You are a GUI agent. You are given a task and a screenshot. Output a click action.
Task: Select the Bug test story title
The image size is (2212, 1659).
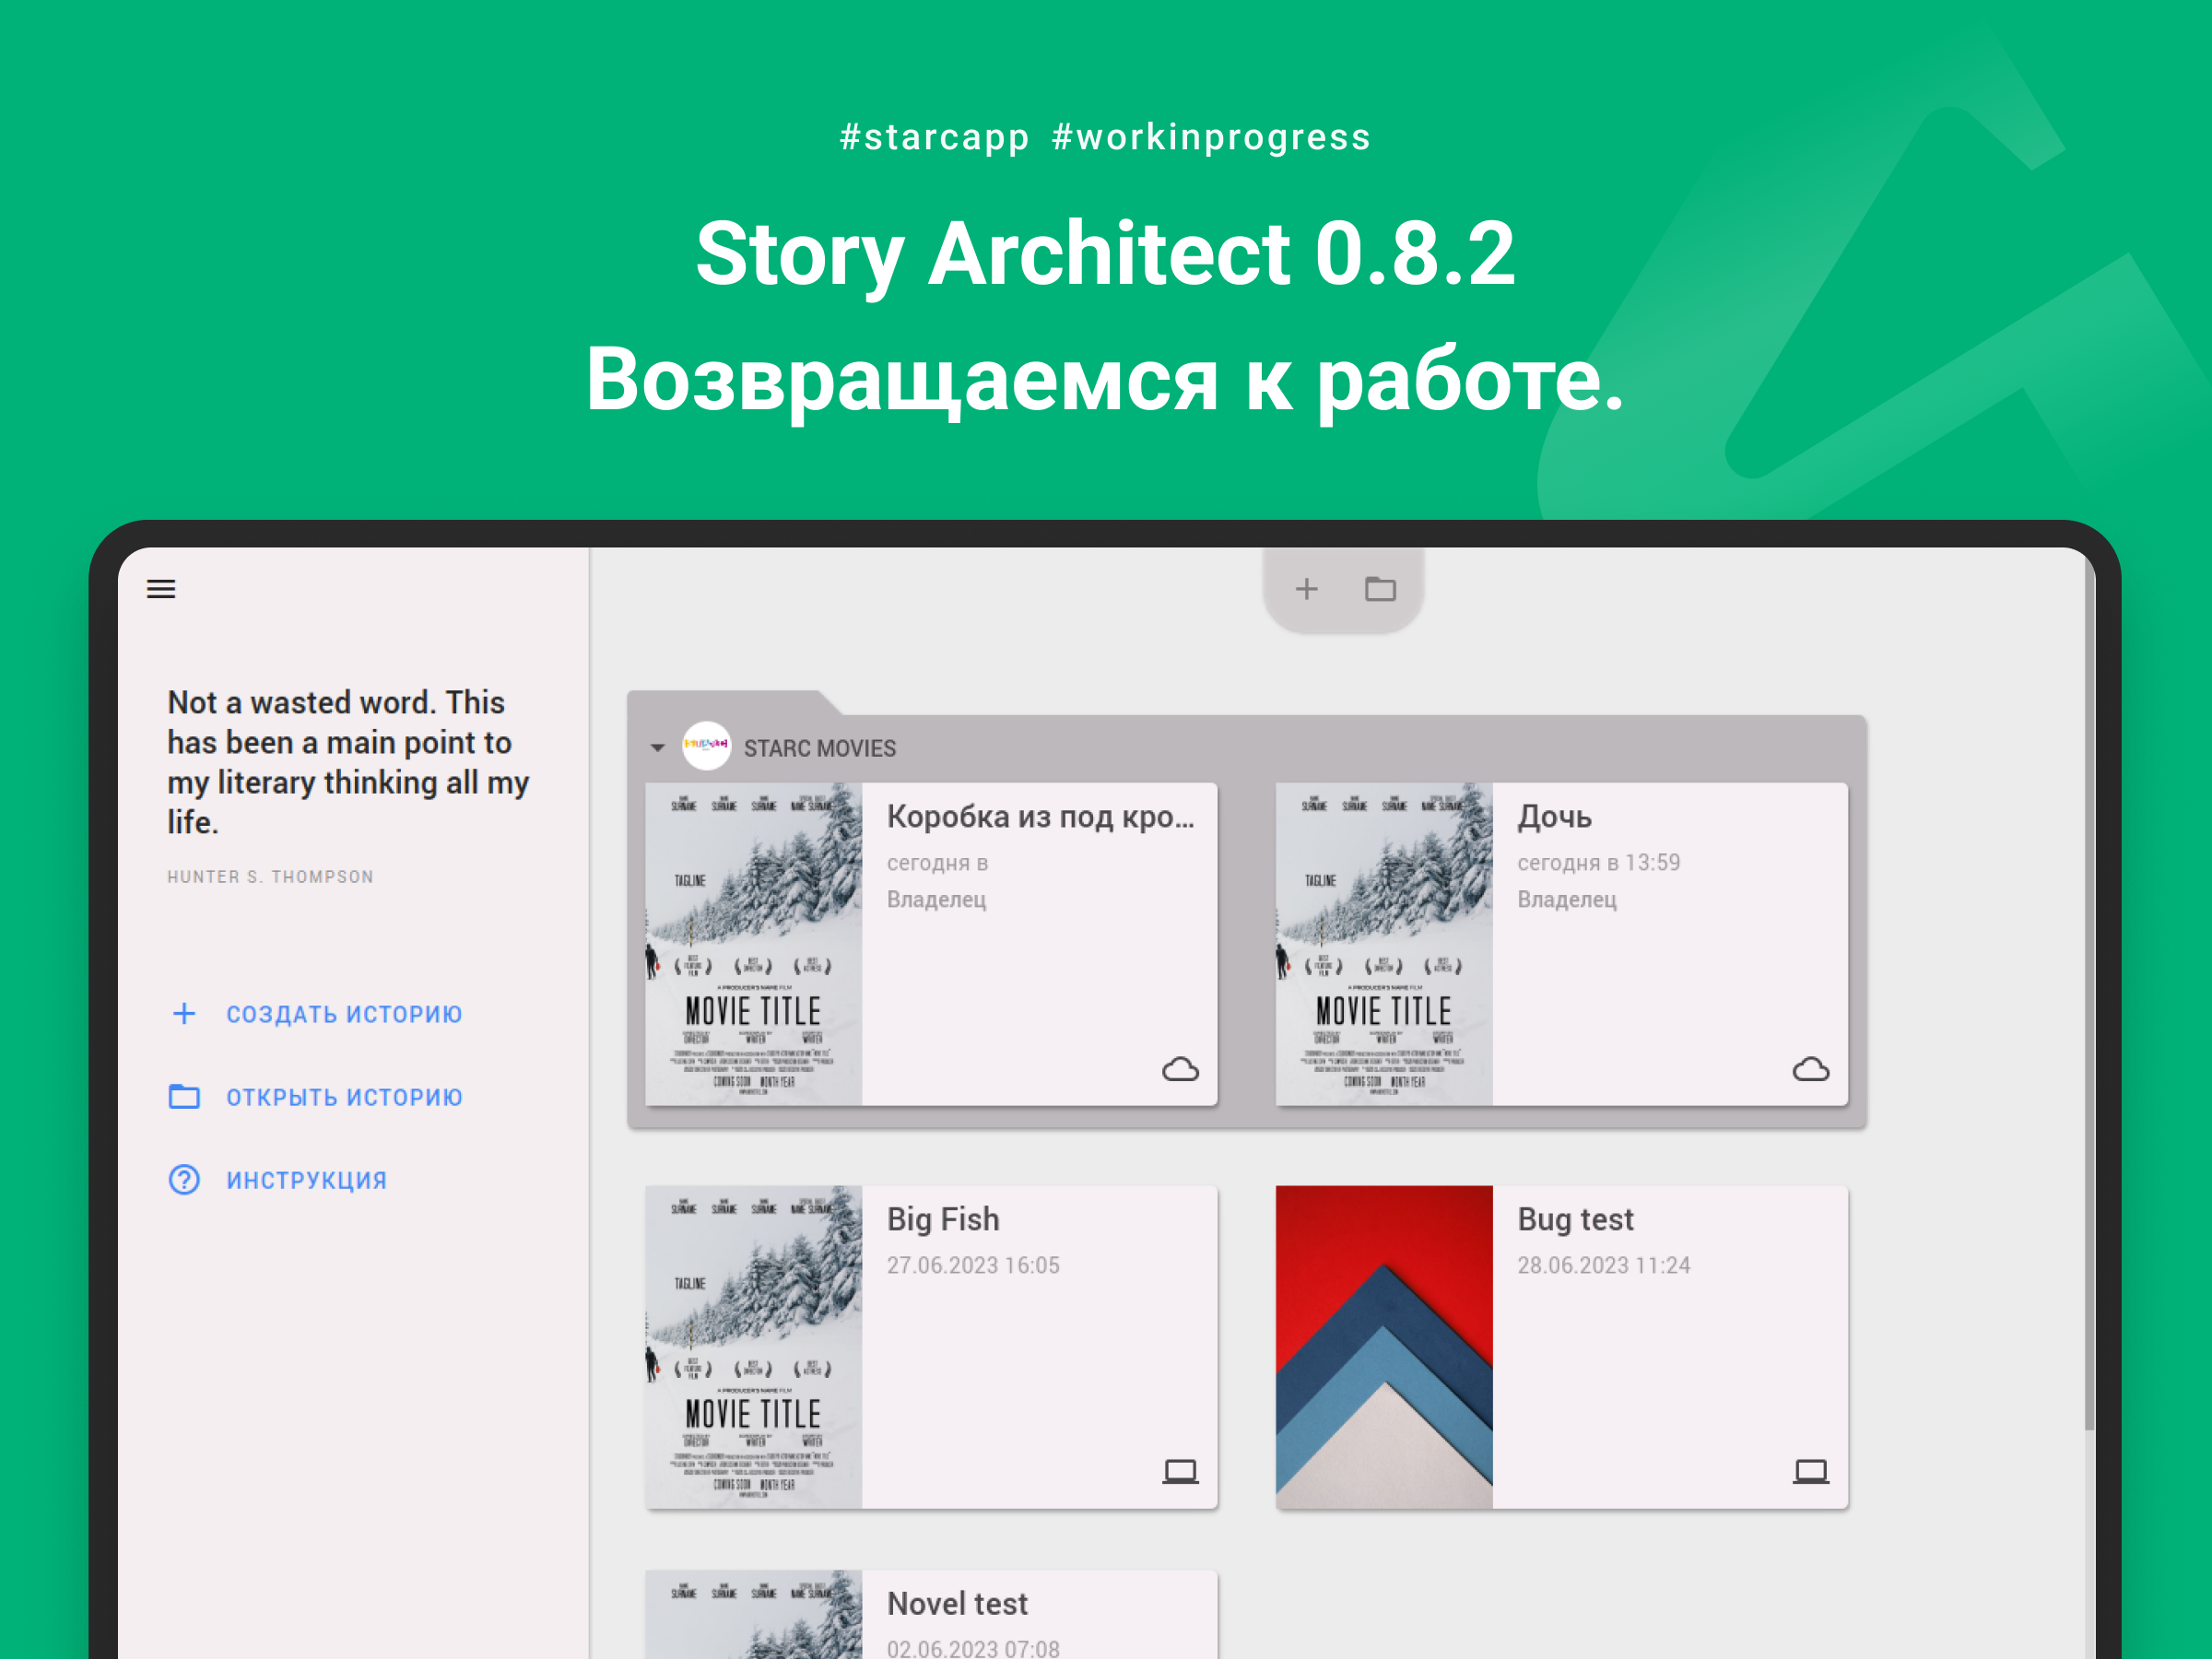point(1575,1219)
